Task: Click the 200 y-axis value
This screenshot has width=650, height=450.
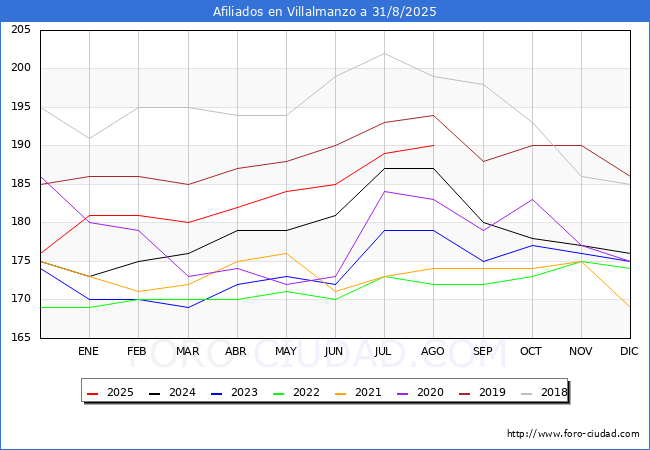Action: click(x=21, y=68)
